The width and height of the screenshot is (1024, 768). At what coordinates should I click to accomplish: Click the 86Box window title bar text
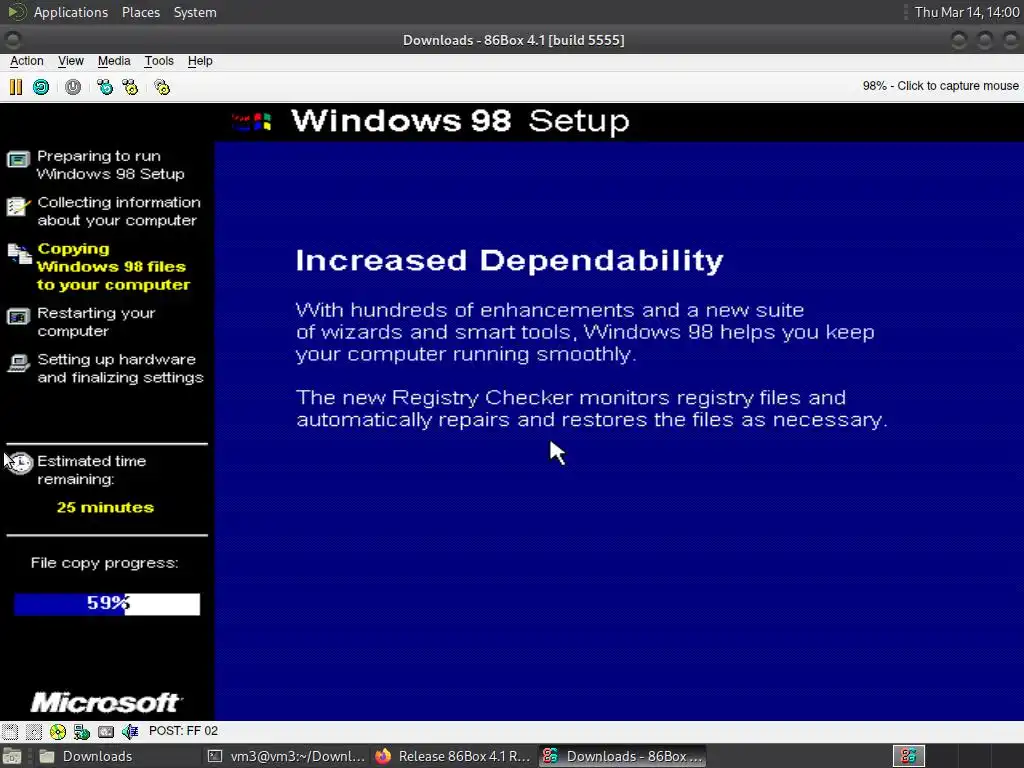point(513,40)
